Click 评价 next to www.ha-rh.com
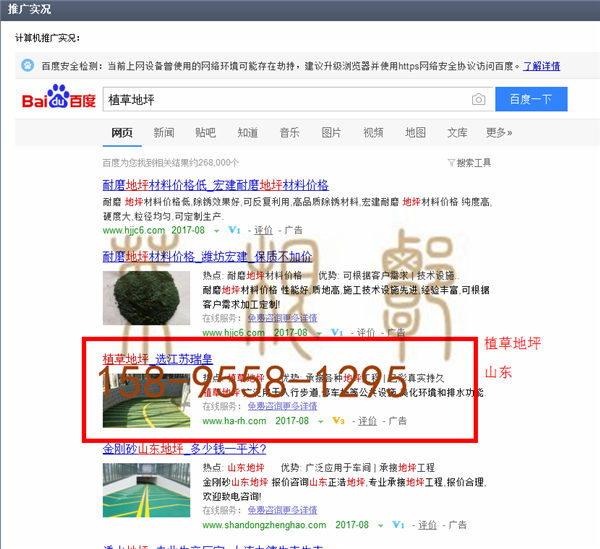Screen dimensions: 600x549 tap(367, 421)
